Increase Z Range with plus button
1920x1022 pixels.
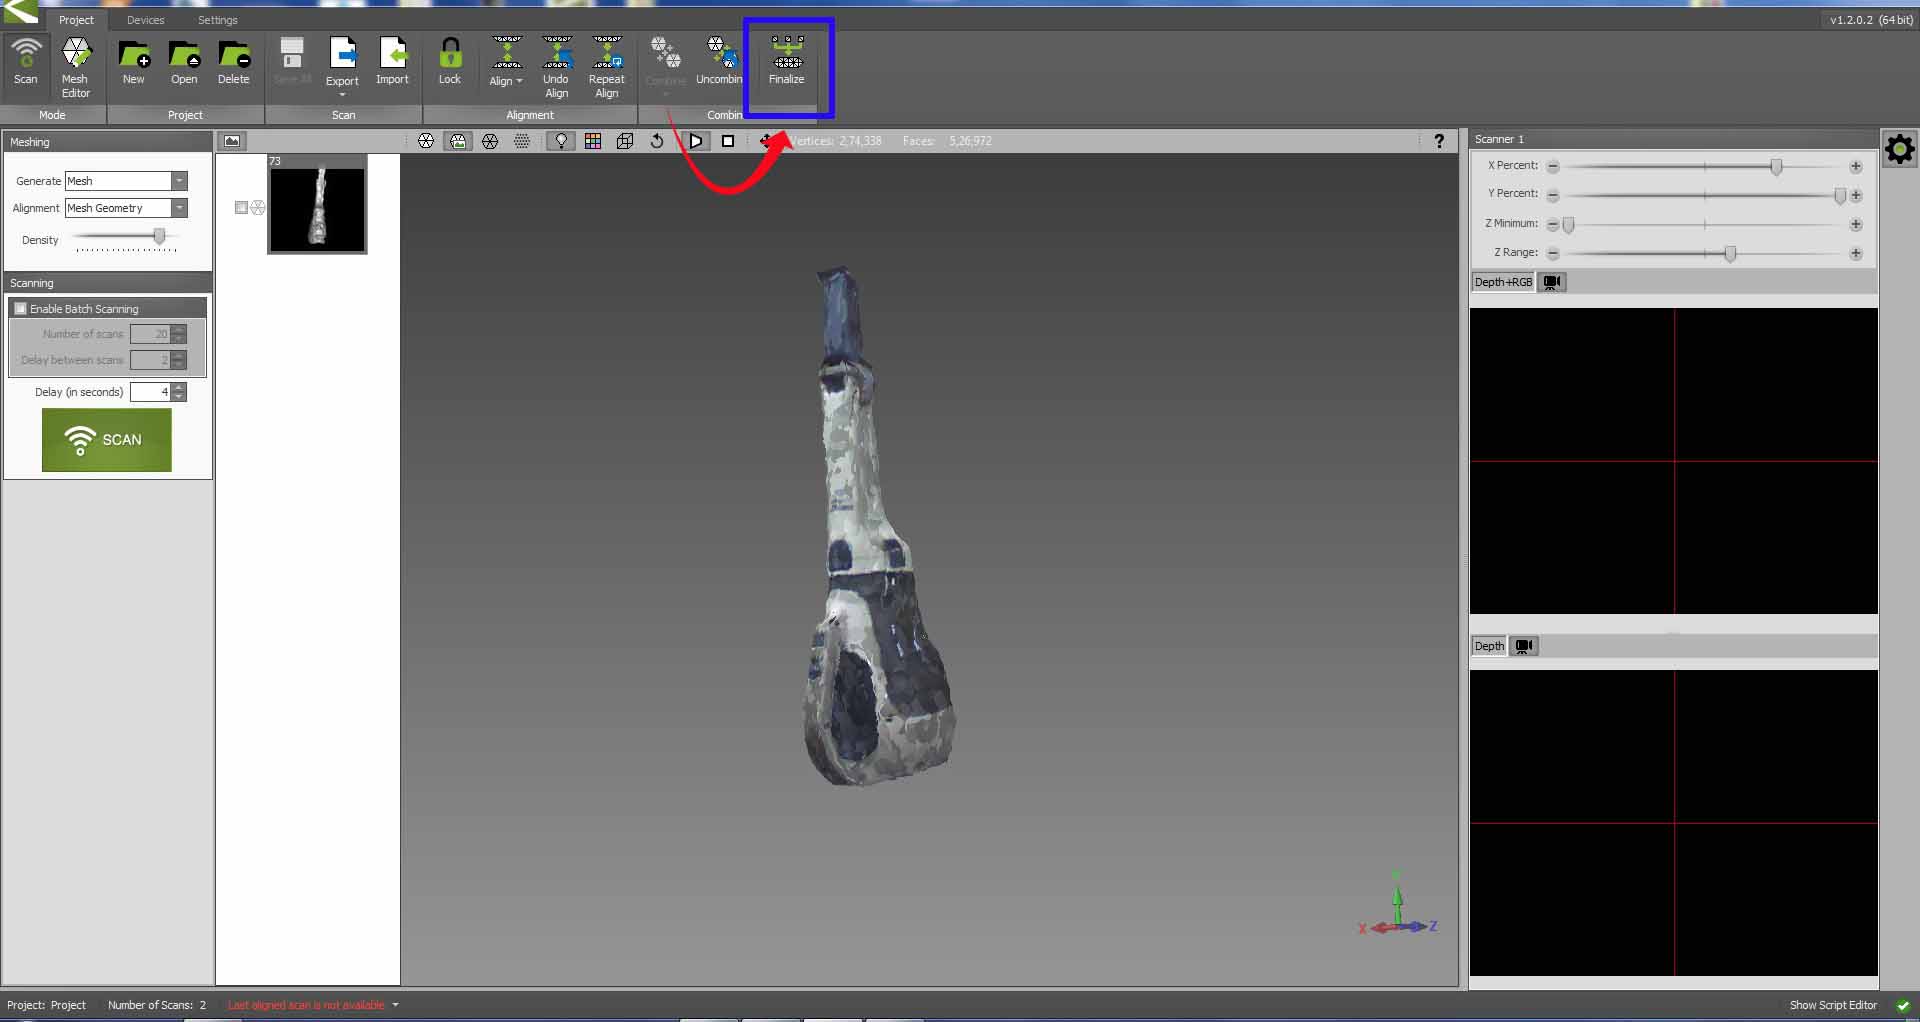(1856, 254)
